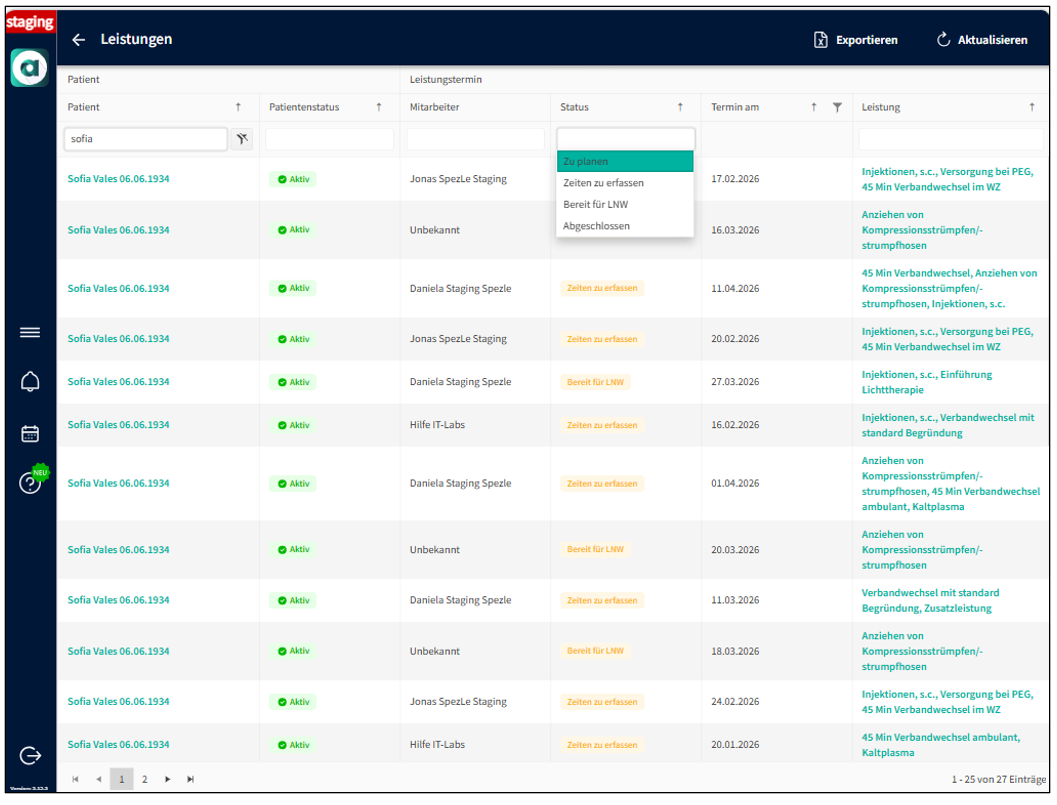Viewport: 1057px width, 805px height.
Task: Click the Leistung column filter input
Action: (950, 139)
